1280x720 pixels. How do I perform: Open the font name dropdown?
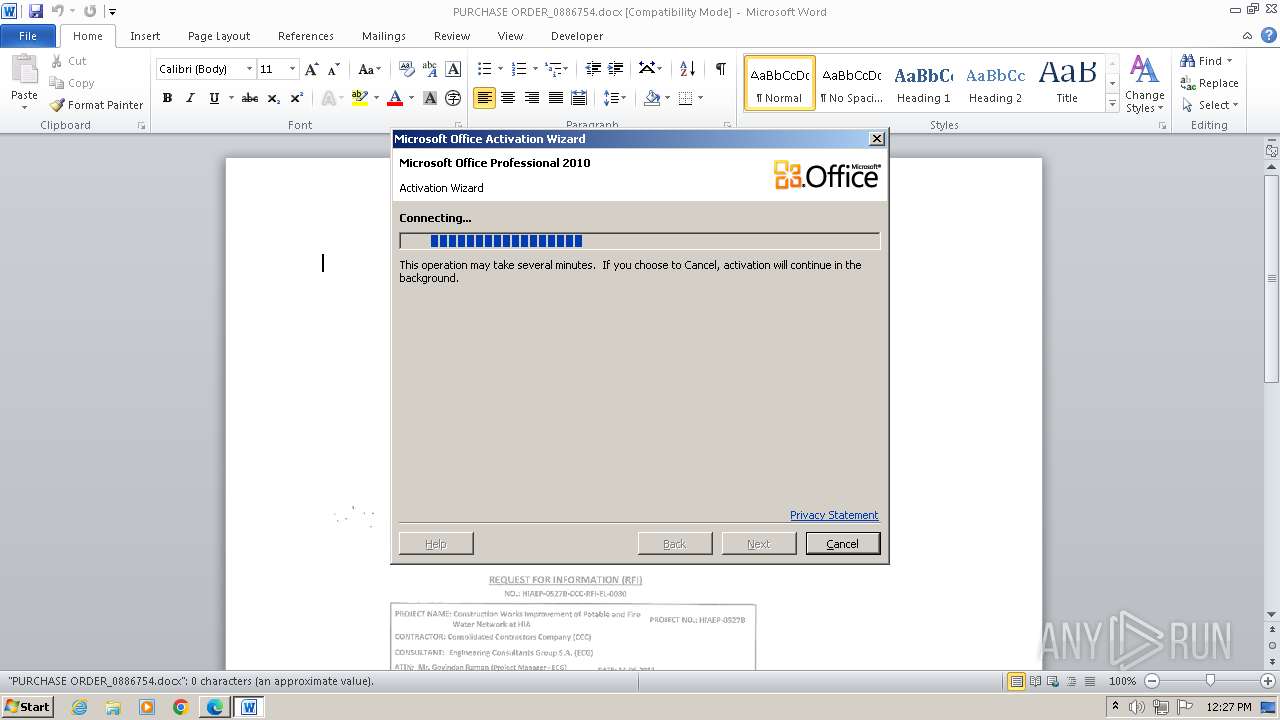click(249, 69)
